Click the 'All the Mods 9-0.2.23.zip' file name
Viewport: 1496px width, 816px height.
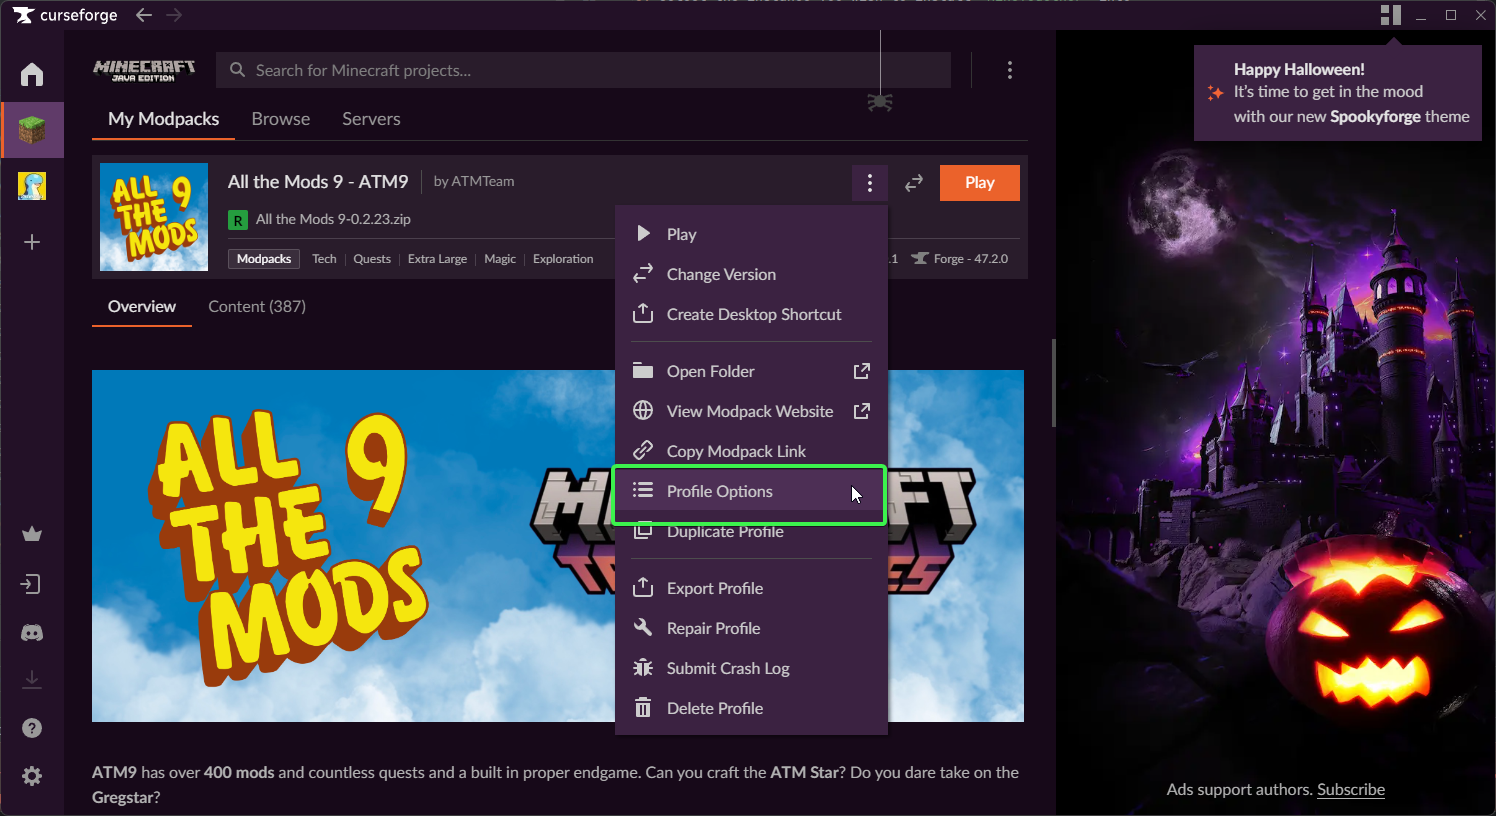pos(333,219)
